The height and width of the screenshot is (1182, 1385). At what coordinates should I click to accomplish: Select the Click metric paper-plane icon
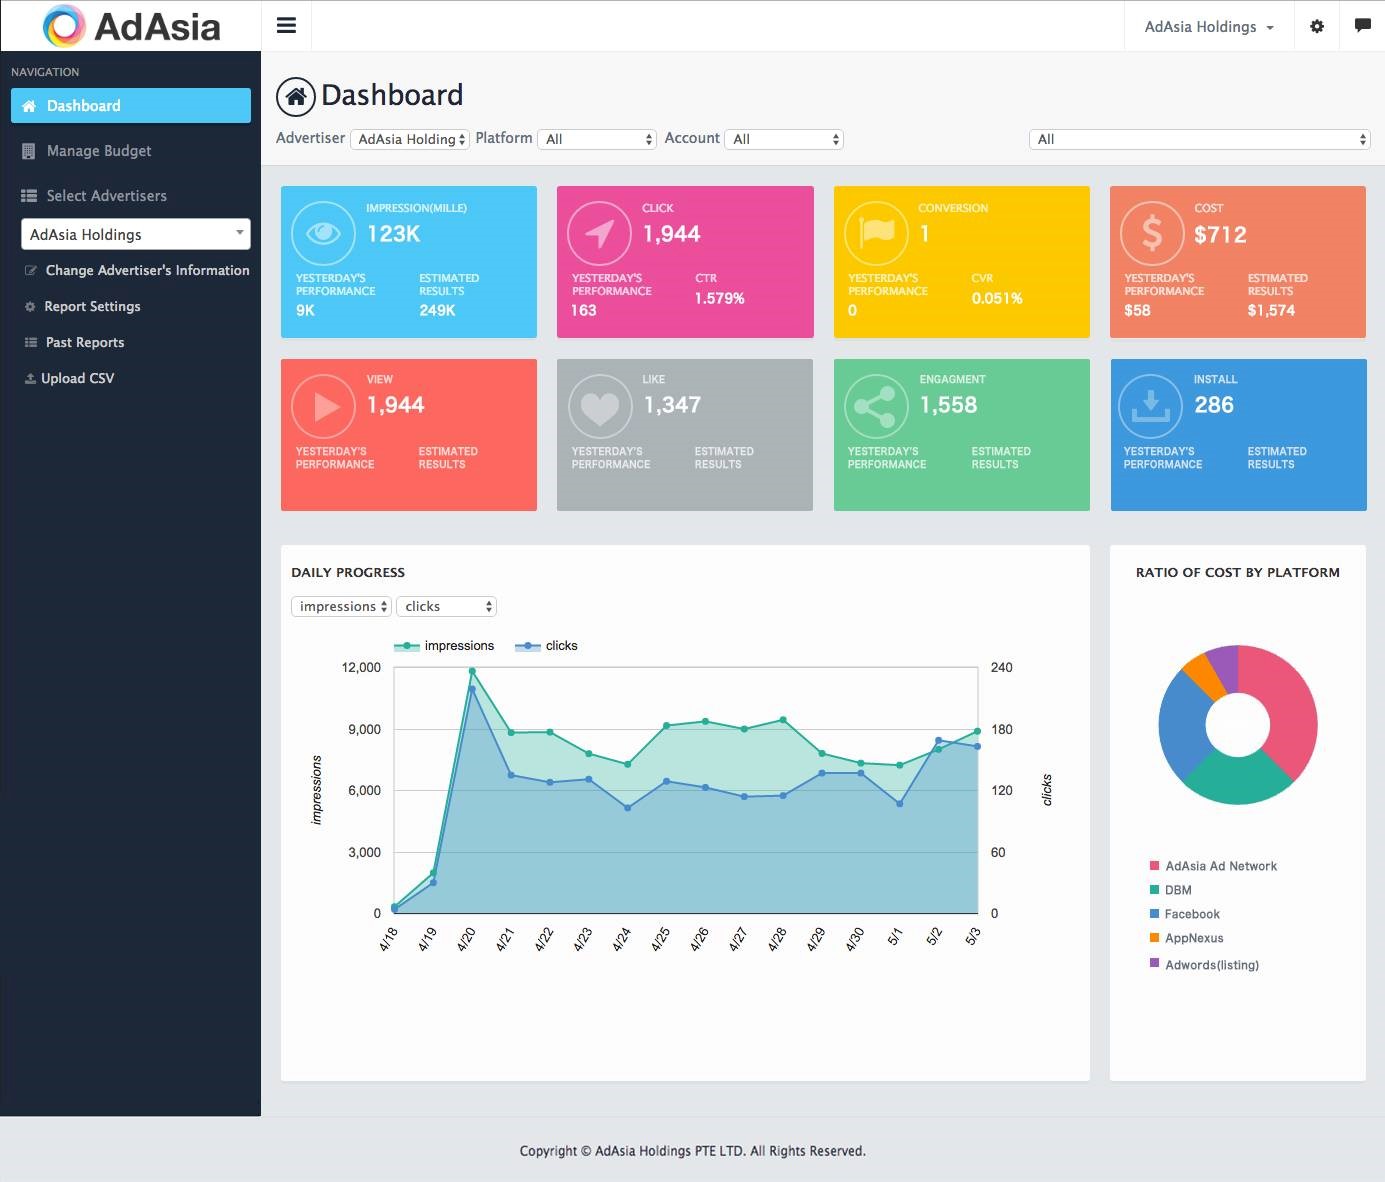coord(599,233)
